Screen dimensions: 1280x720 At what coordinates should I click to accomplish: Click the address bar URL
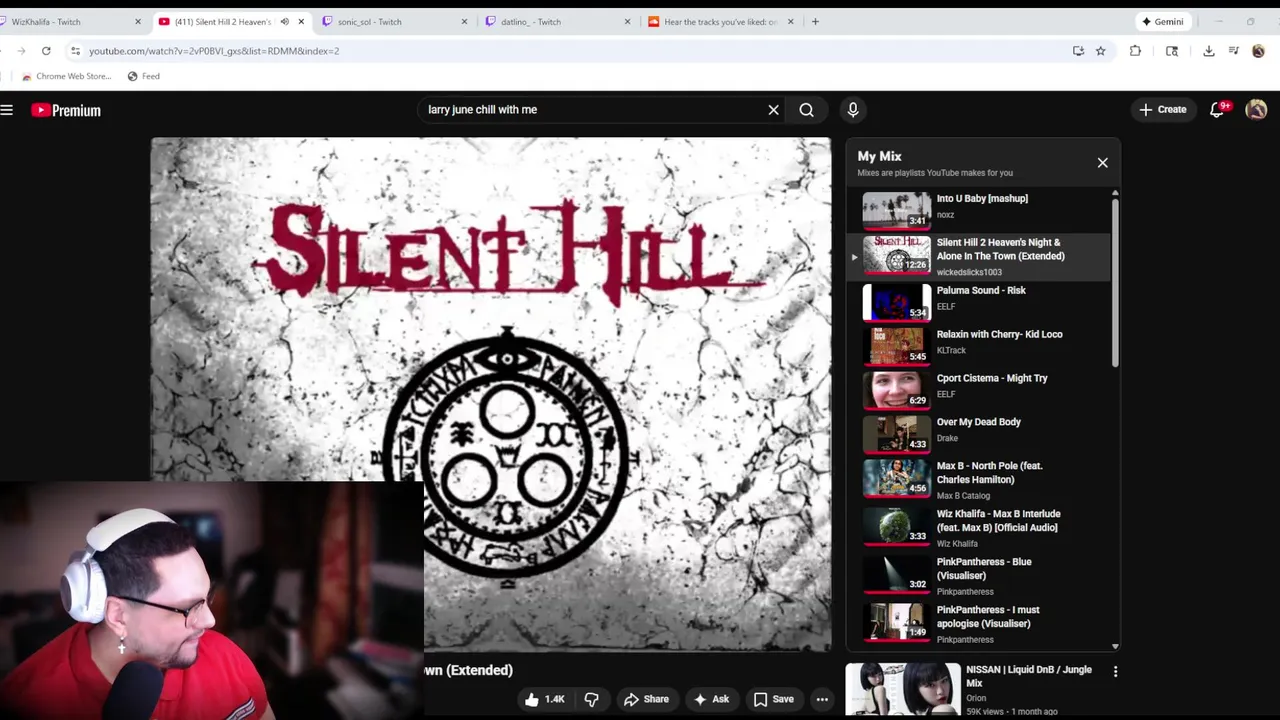point(214,51)
